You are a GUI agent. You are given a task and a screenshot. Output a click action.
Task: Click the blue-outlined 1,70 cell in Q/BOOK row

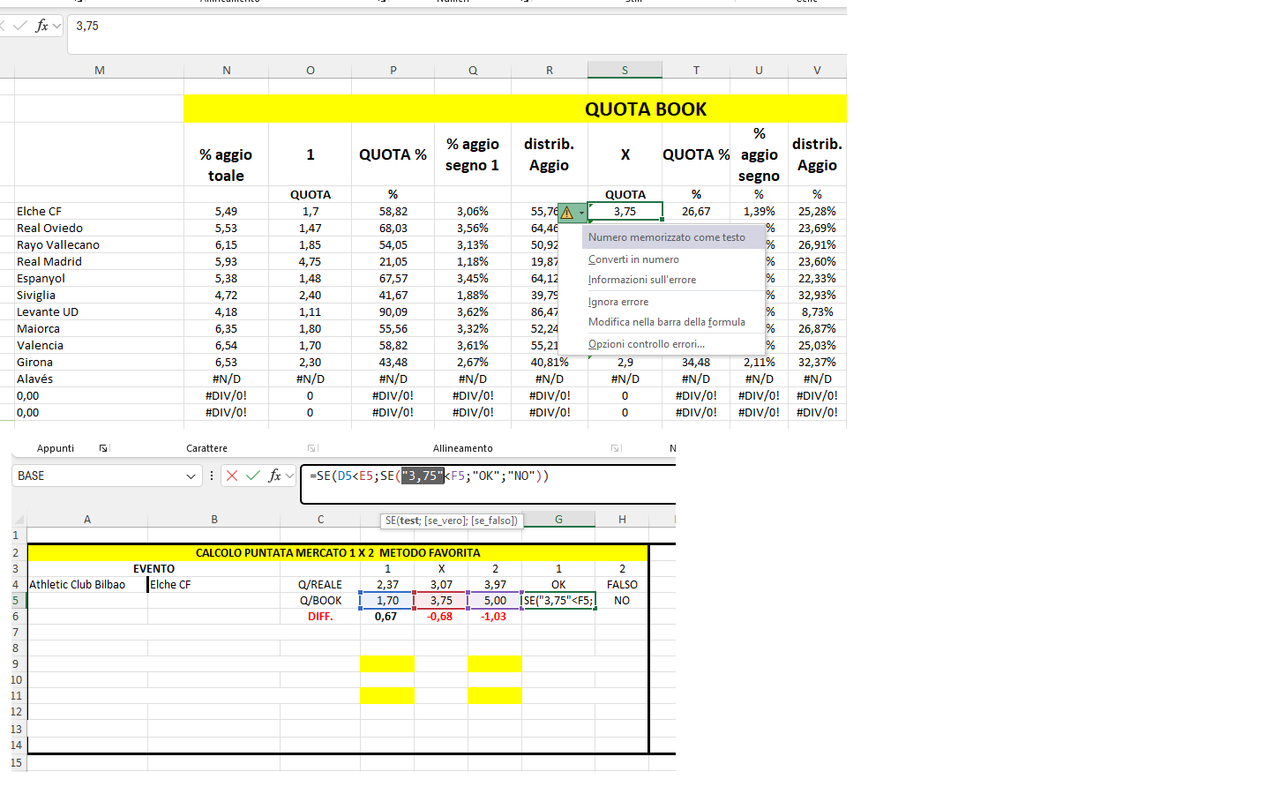[387, 601]
